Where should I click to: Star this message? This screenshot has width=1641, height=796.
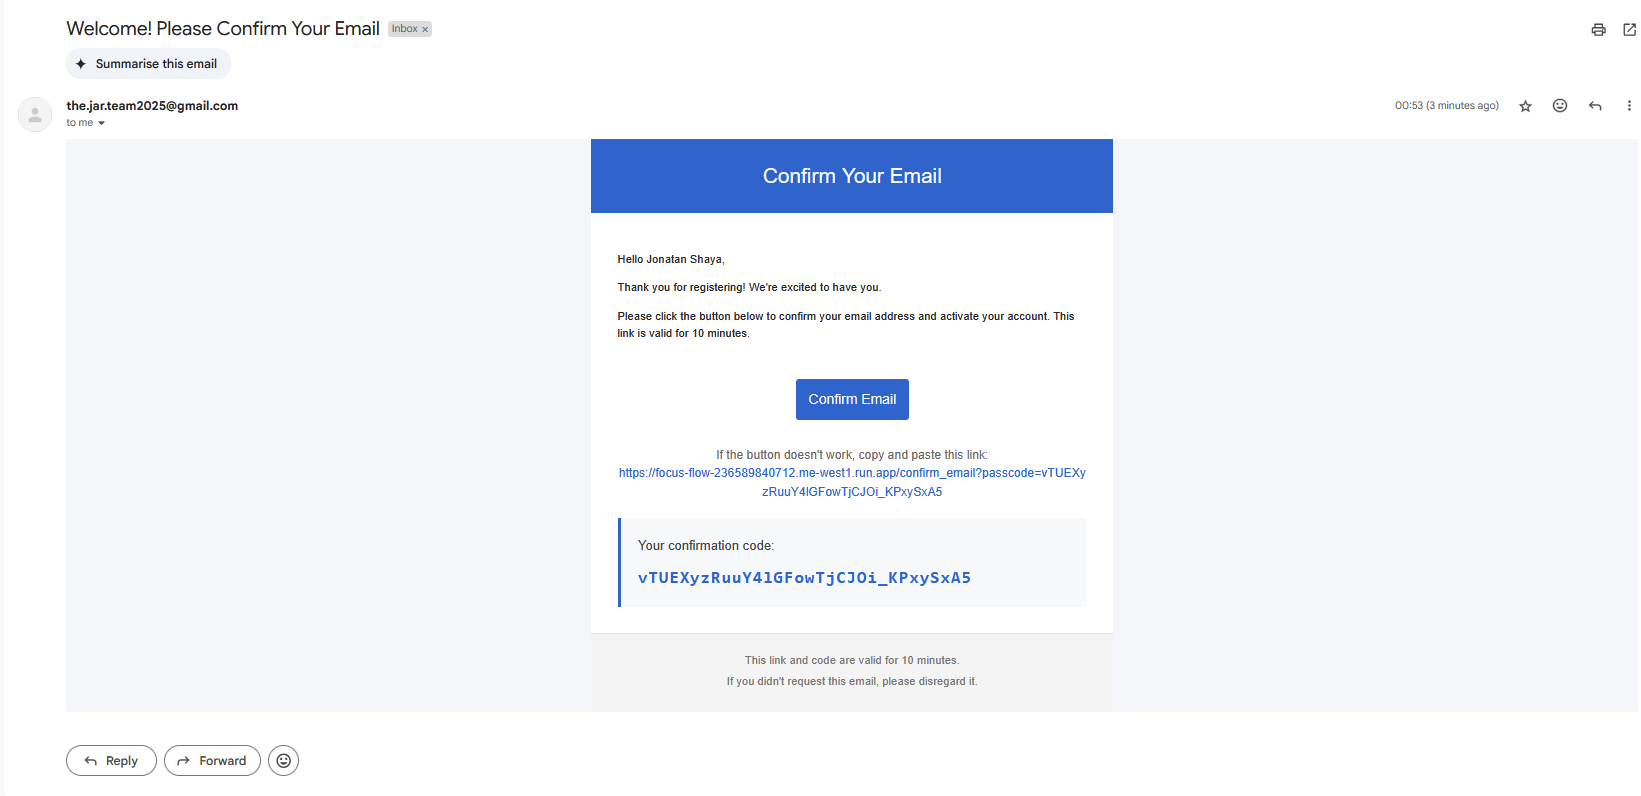click(1525, 106)
